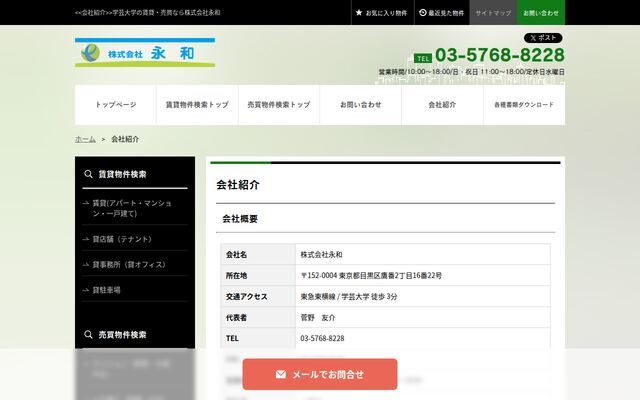
Task: Select 会社紹介 in the main navigation
Action: coord(442,105)
